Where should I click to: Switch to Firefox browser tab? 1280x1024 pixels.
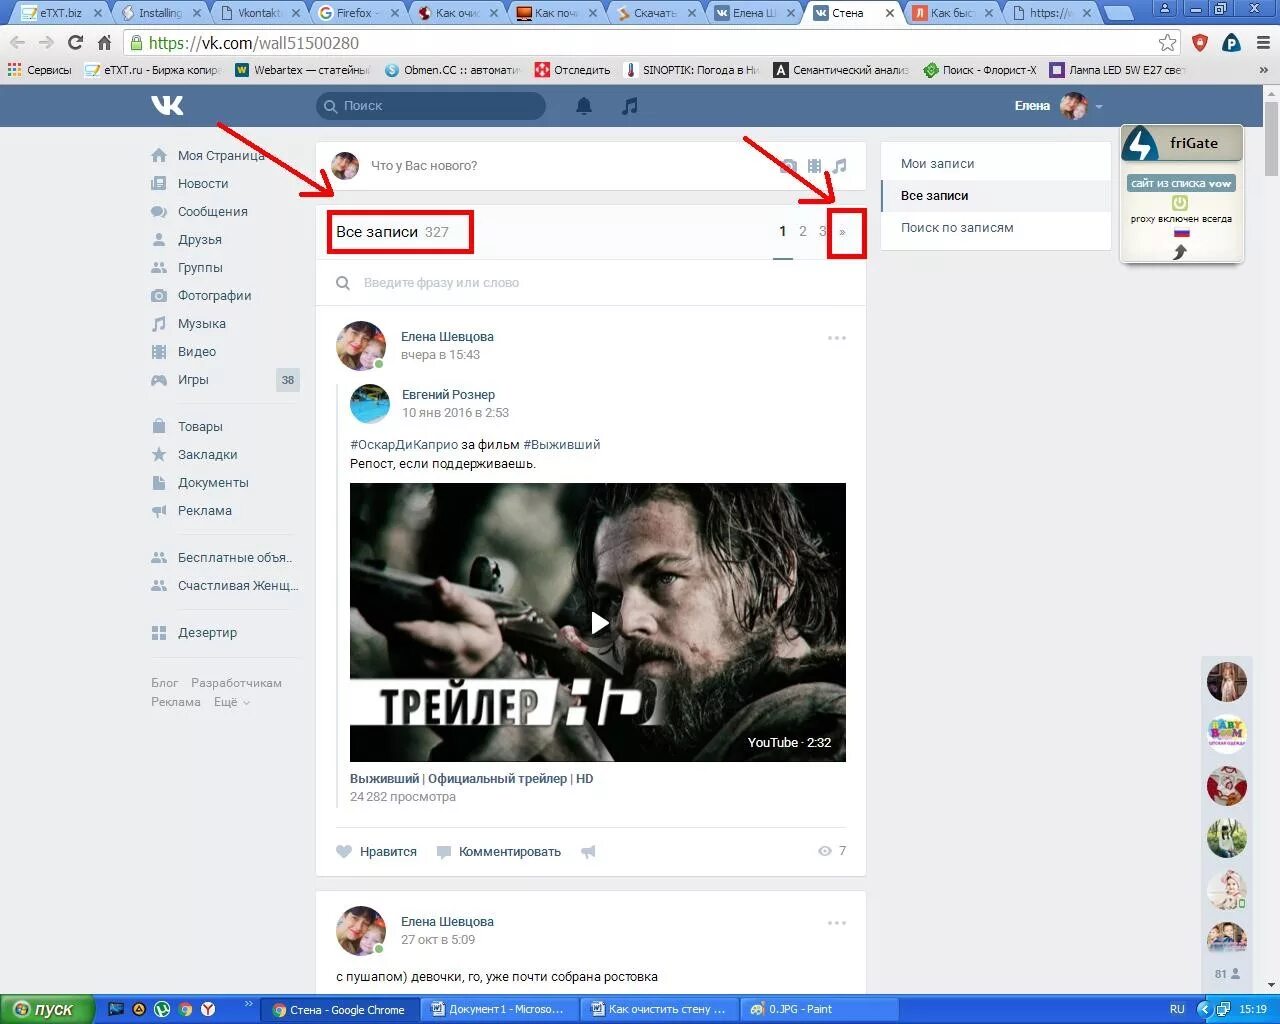356,13
